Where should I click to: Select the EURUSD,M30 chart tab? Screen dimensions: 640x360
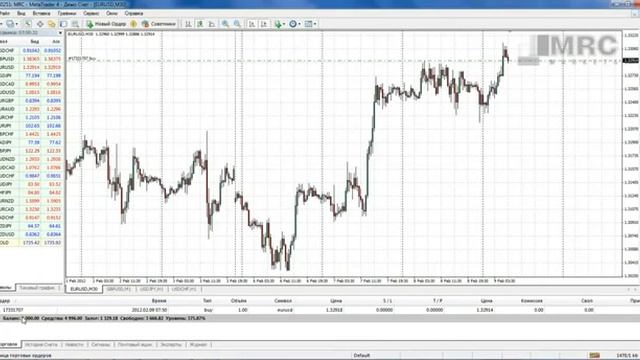pyautogui.click(x=84, y=289)
